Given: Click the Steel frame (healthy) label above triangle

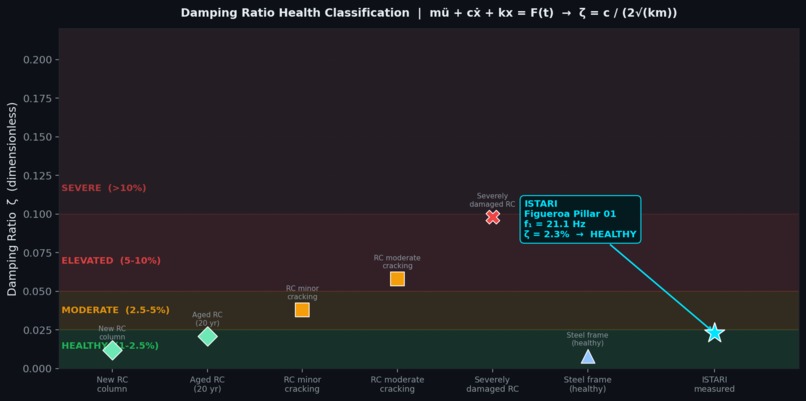Looking at the screenshot, I should (588, 339).
